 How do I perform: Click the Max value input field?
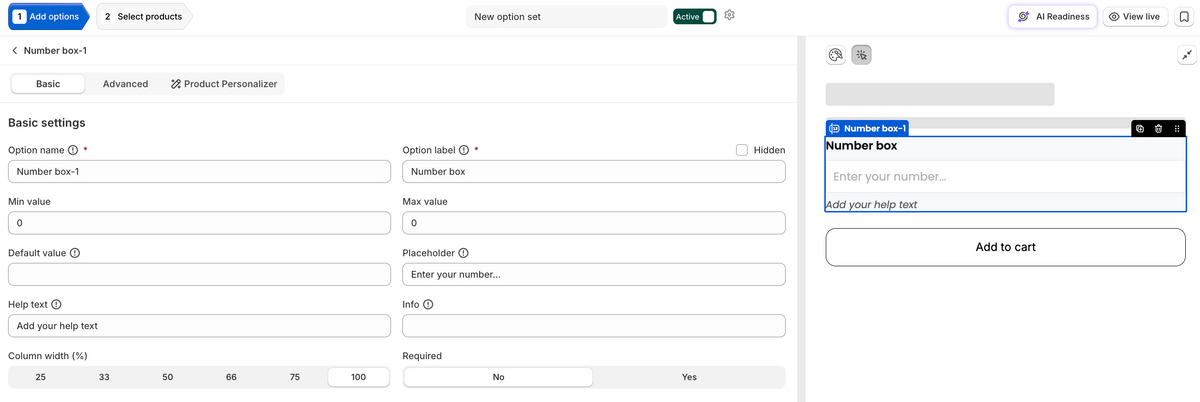click(594, 223)
